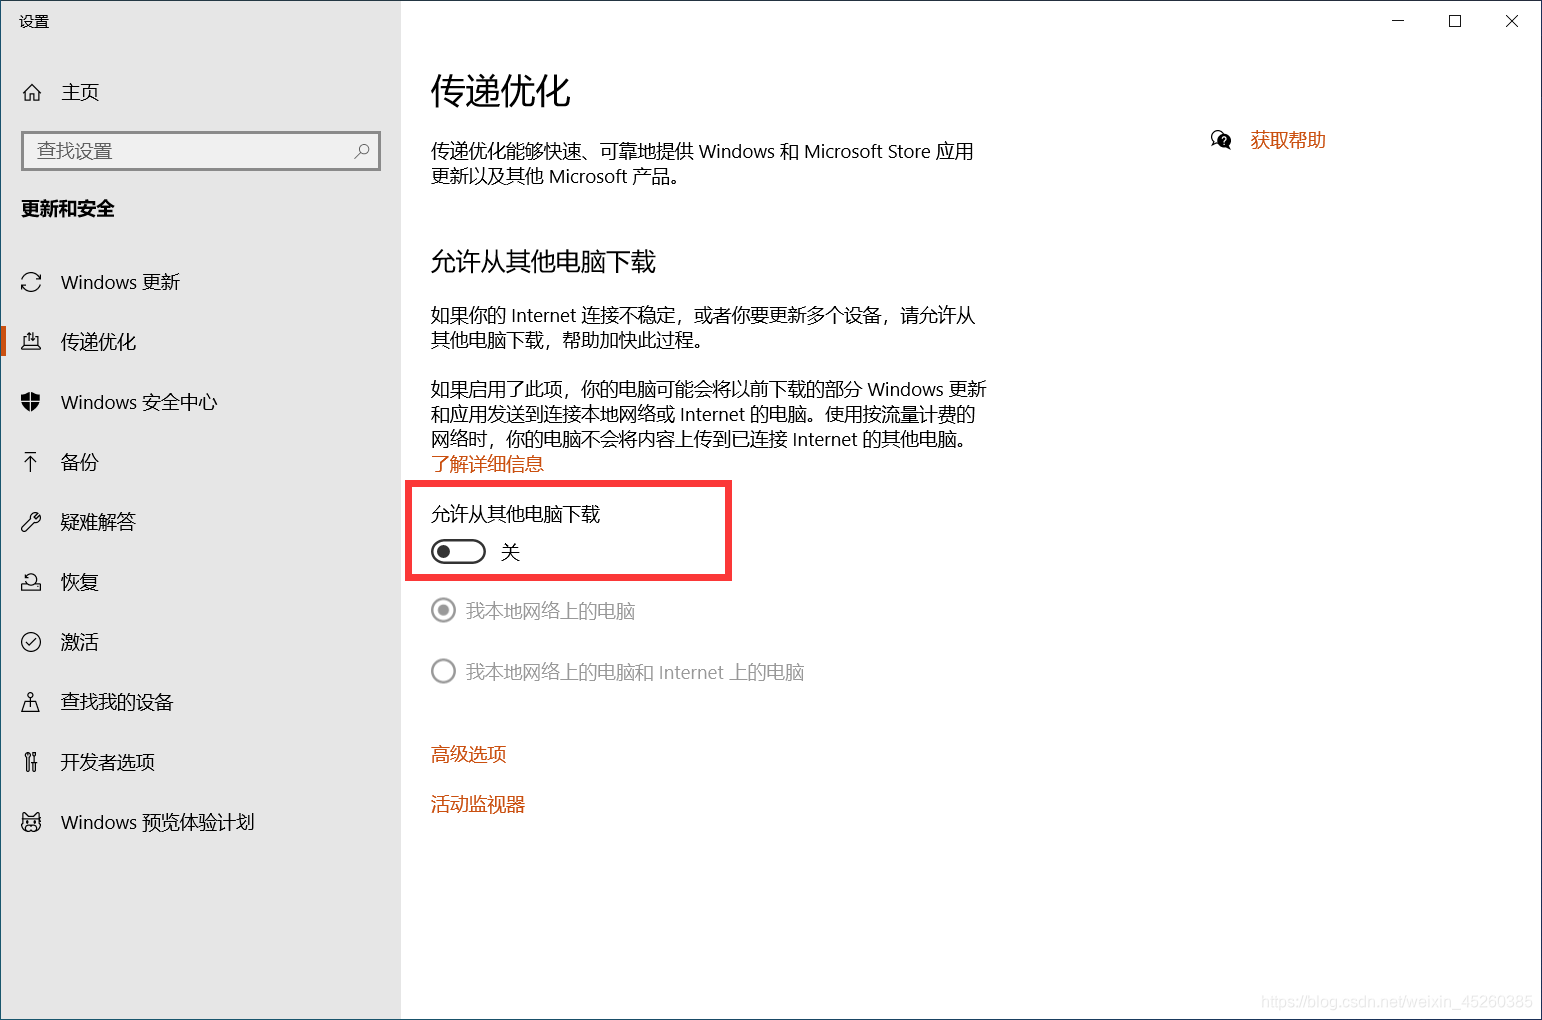Select 我本地网络上的电脑和 Internet 上的电脑 radio
Viewport: 1542px width, 1020px height.
coord(443,671)
